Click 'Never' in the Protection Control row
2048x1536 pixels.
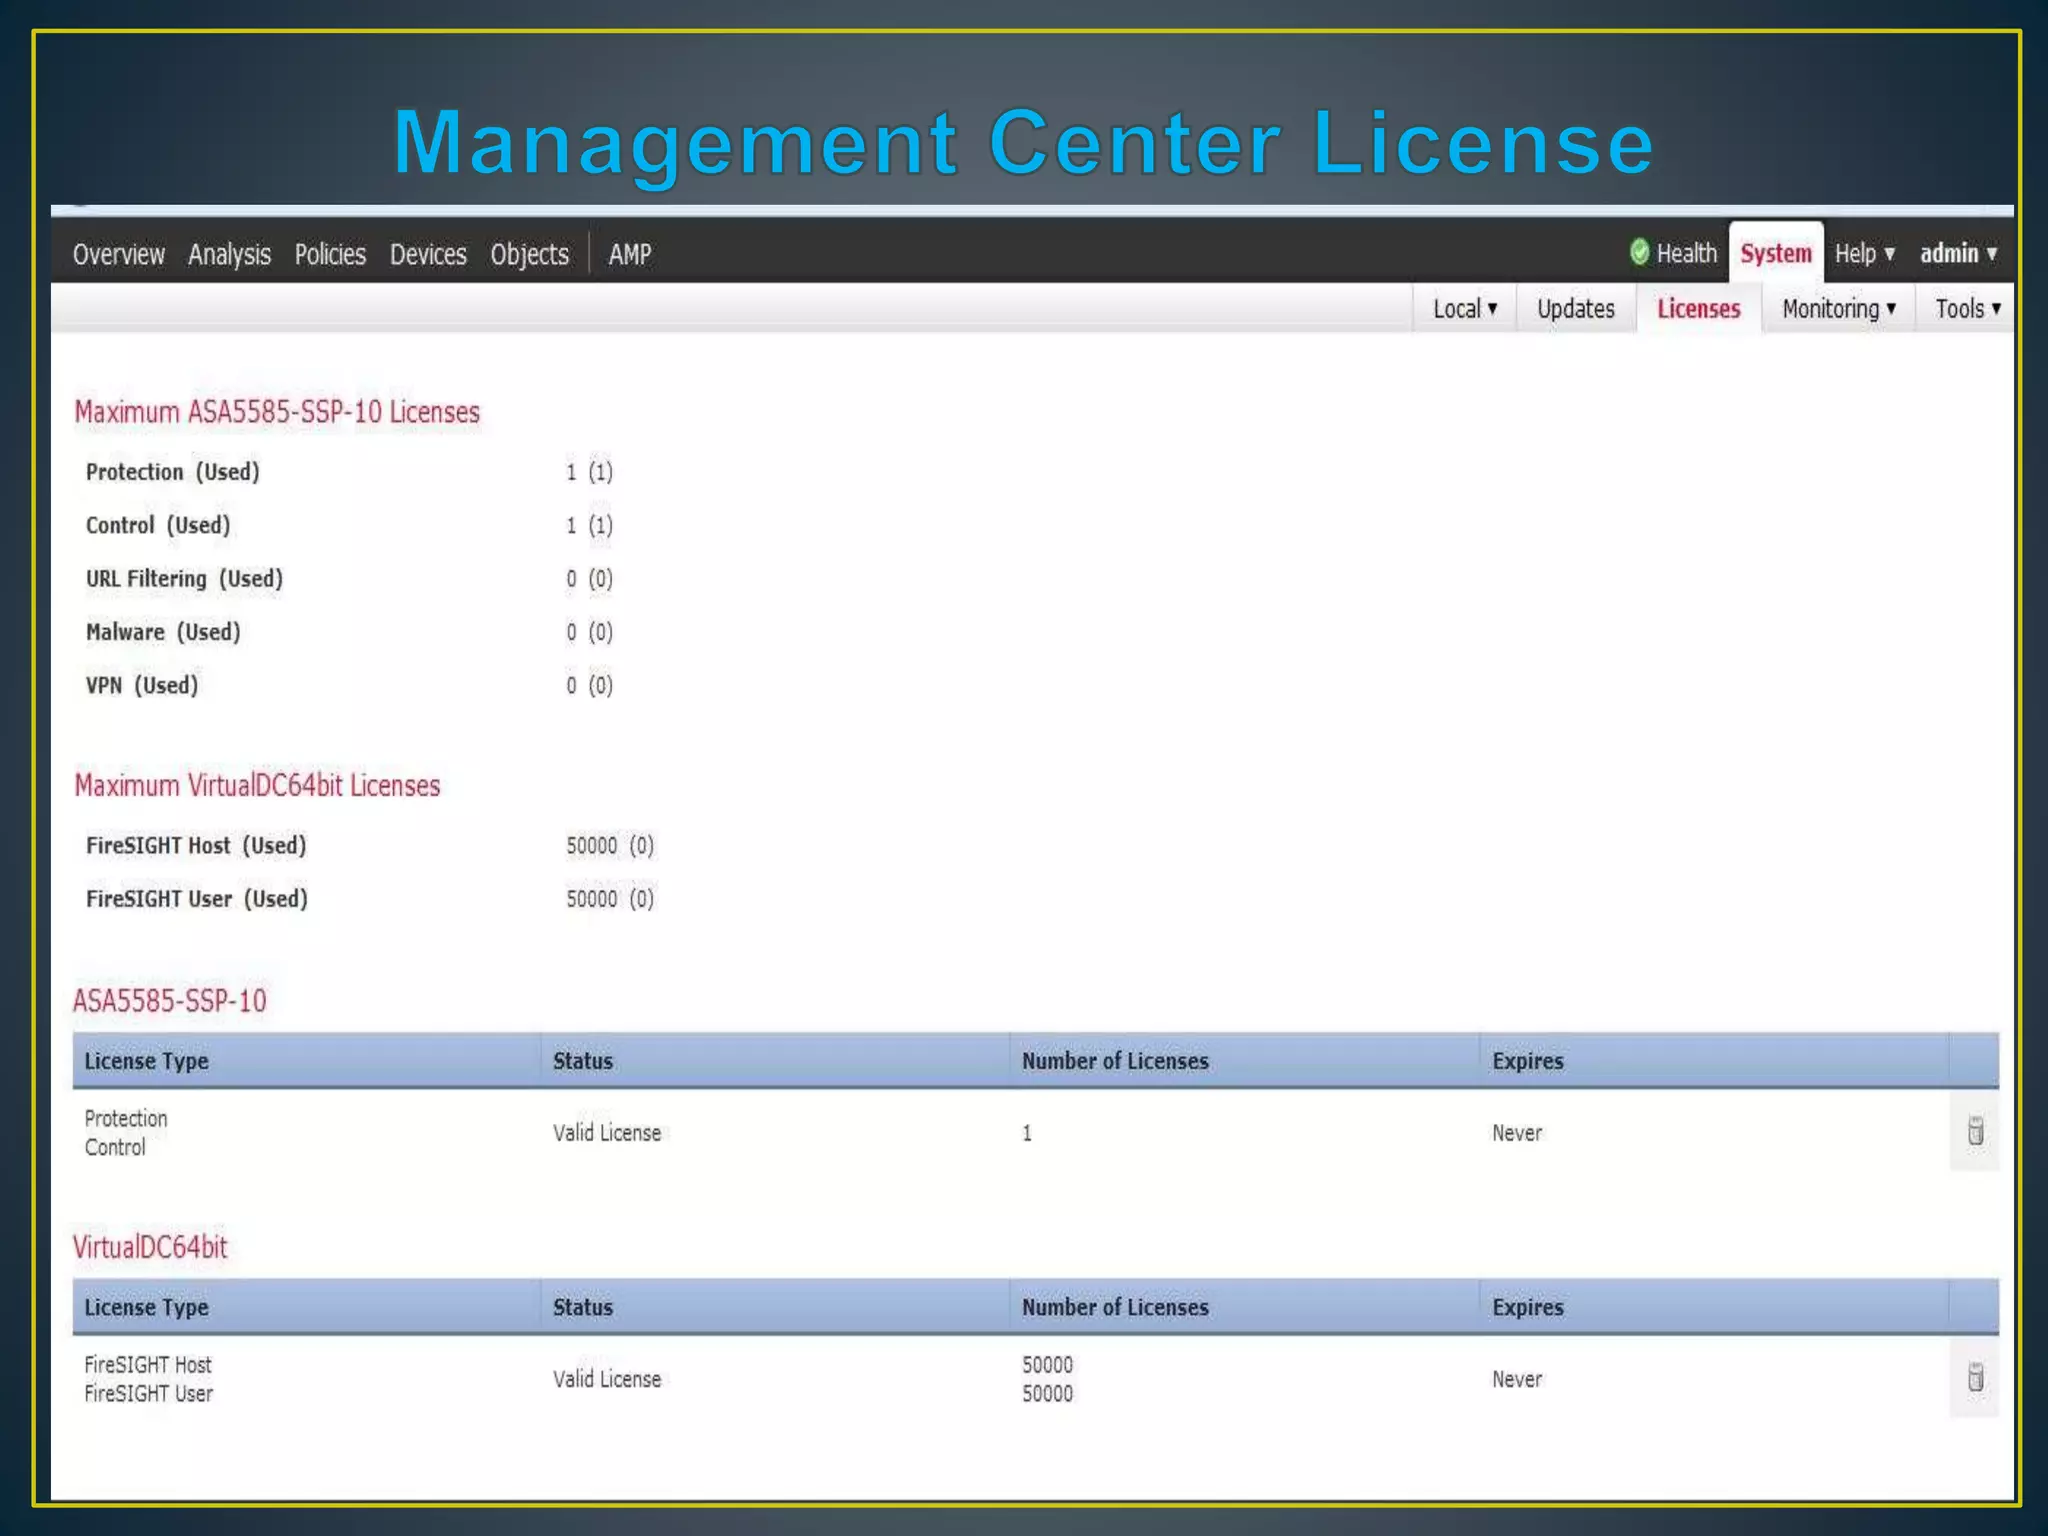click(x=1517, y=1133)
